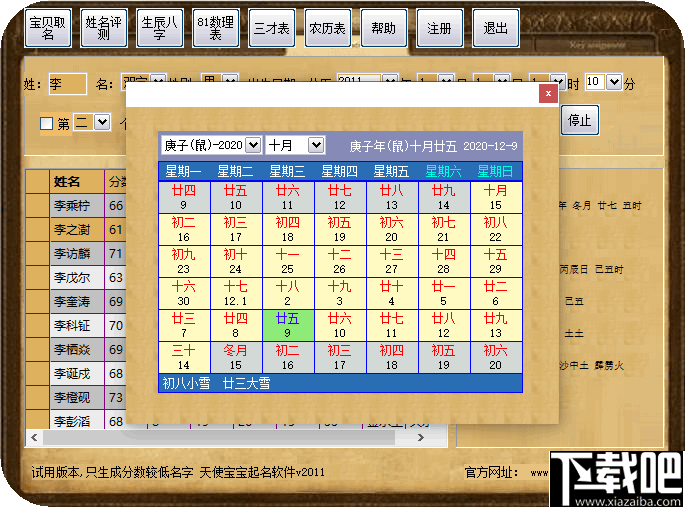
Task: Open the 三才表 tab
Action: coord(272,28)
